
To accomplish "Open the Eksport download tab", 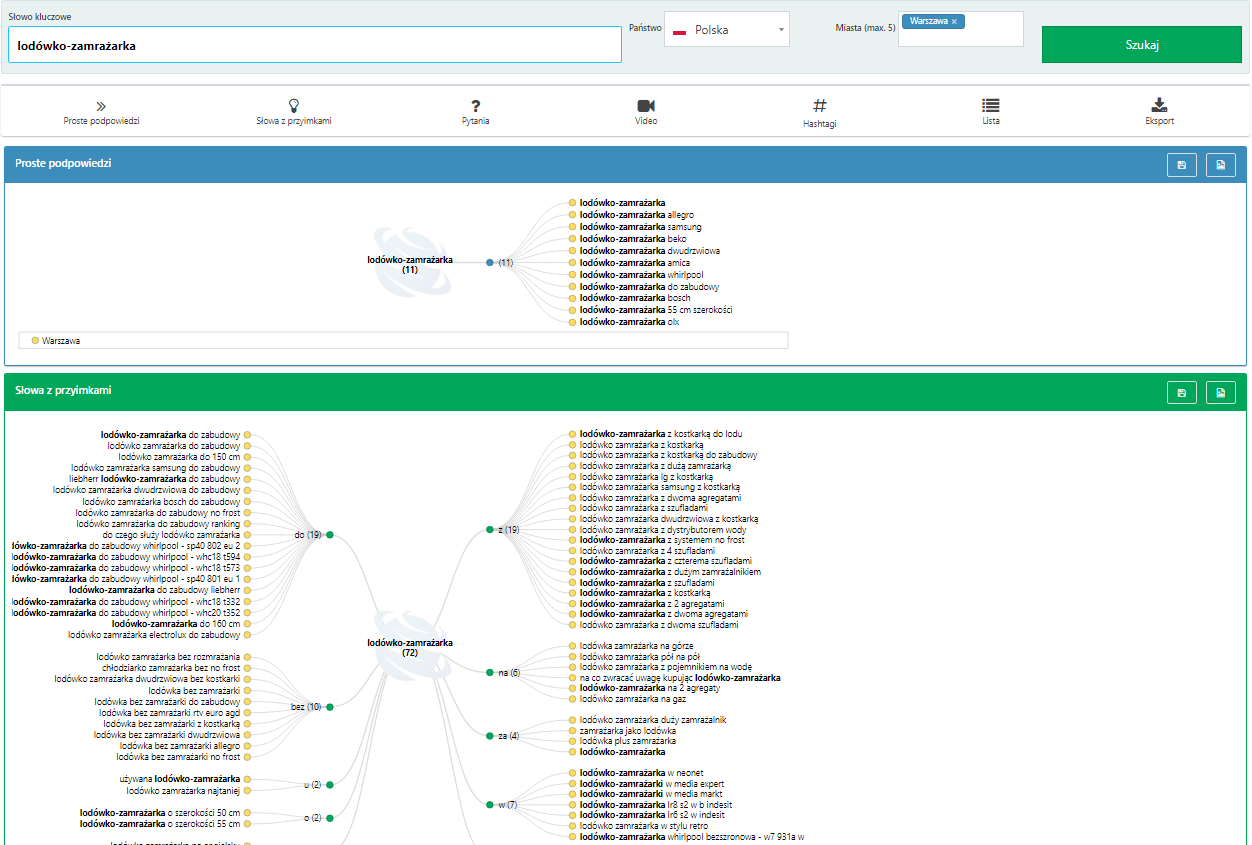I will 1160,111.
